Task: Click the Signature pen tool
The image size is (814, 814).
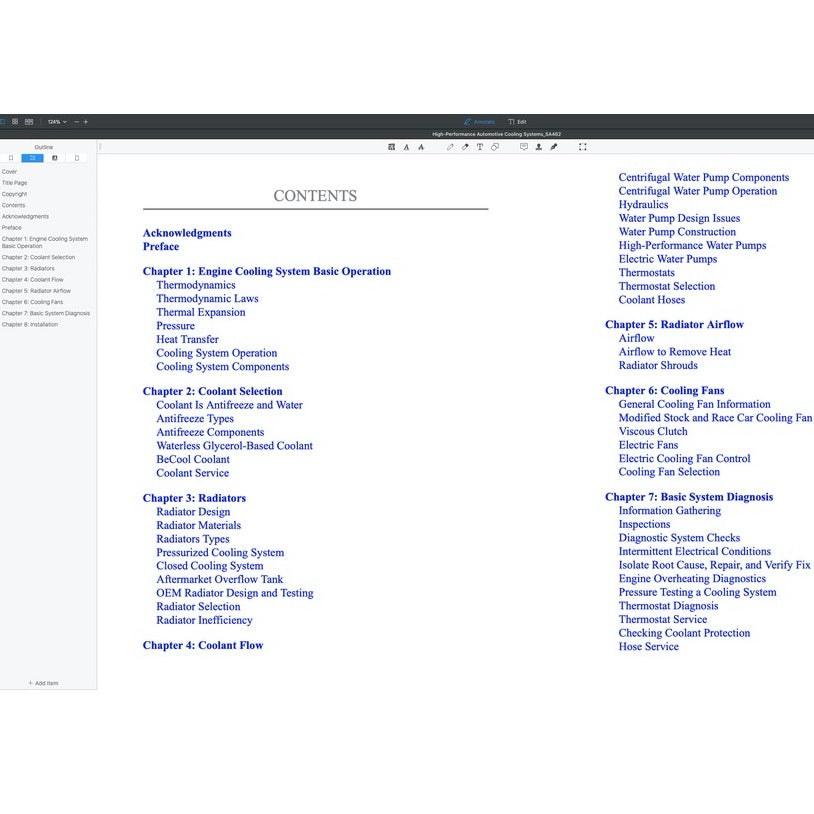Action: pyautogui.click(x=554, y=147)
